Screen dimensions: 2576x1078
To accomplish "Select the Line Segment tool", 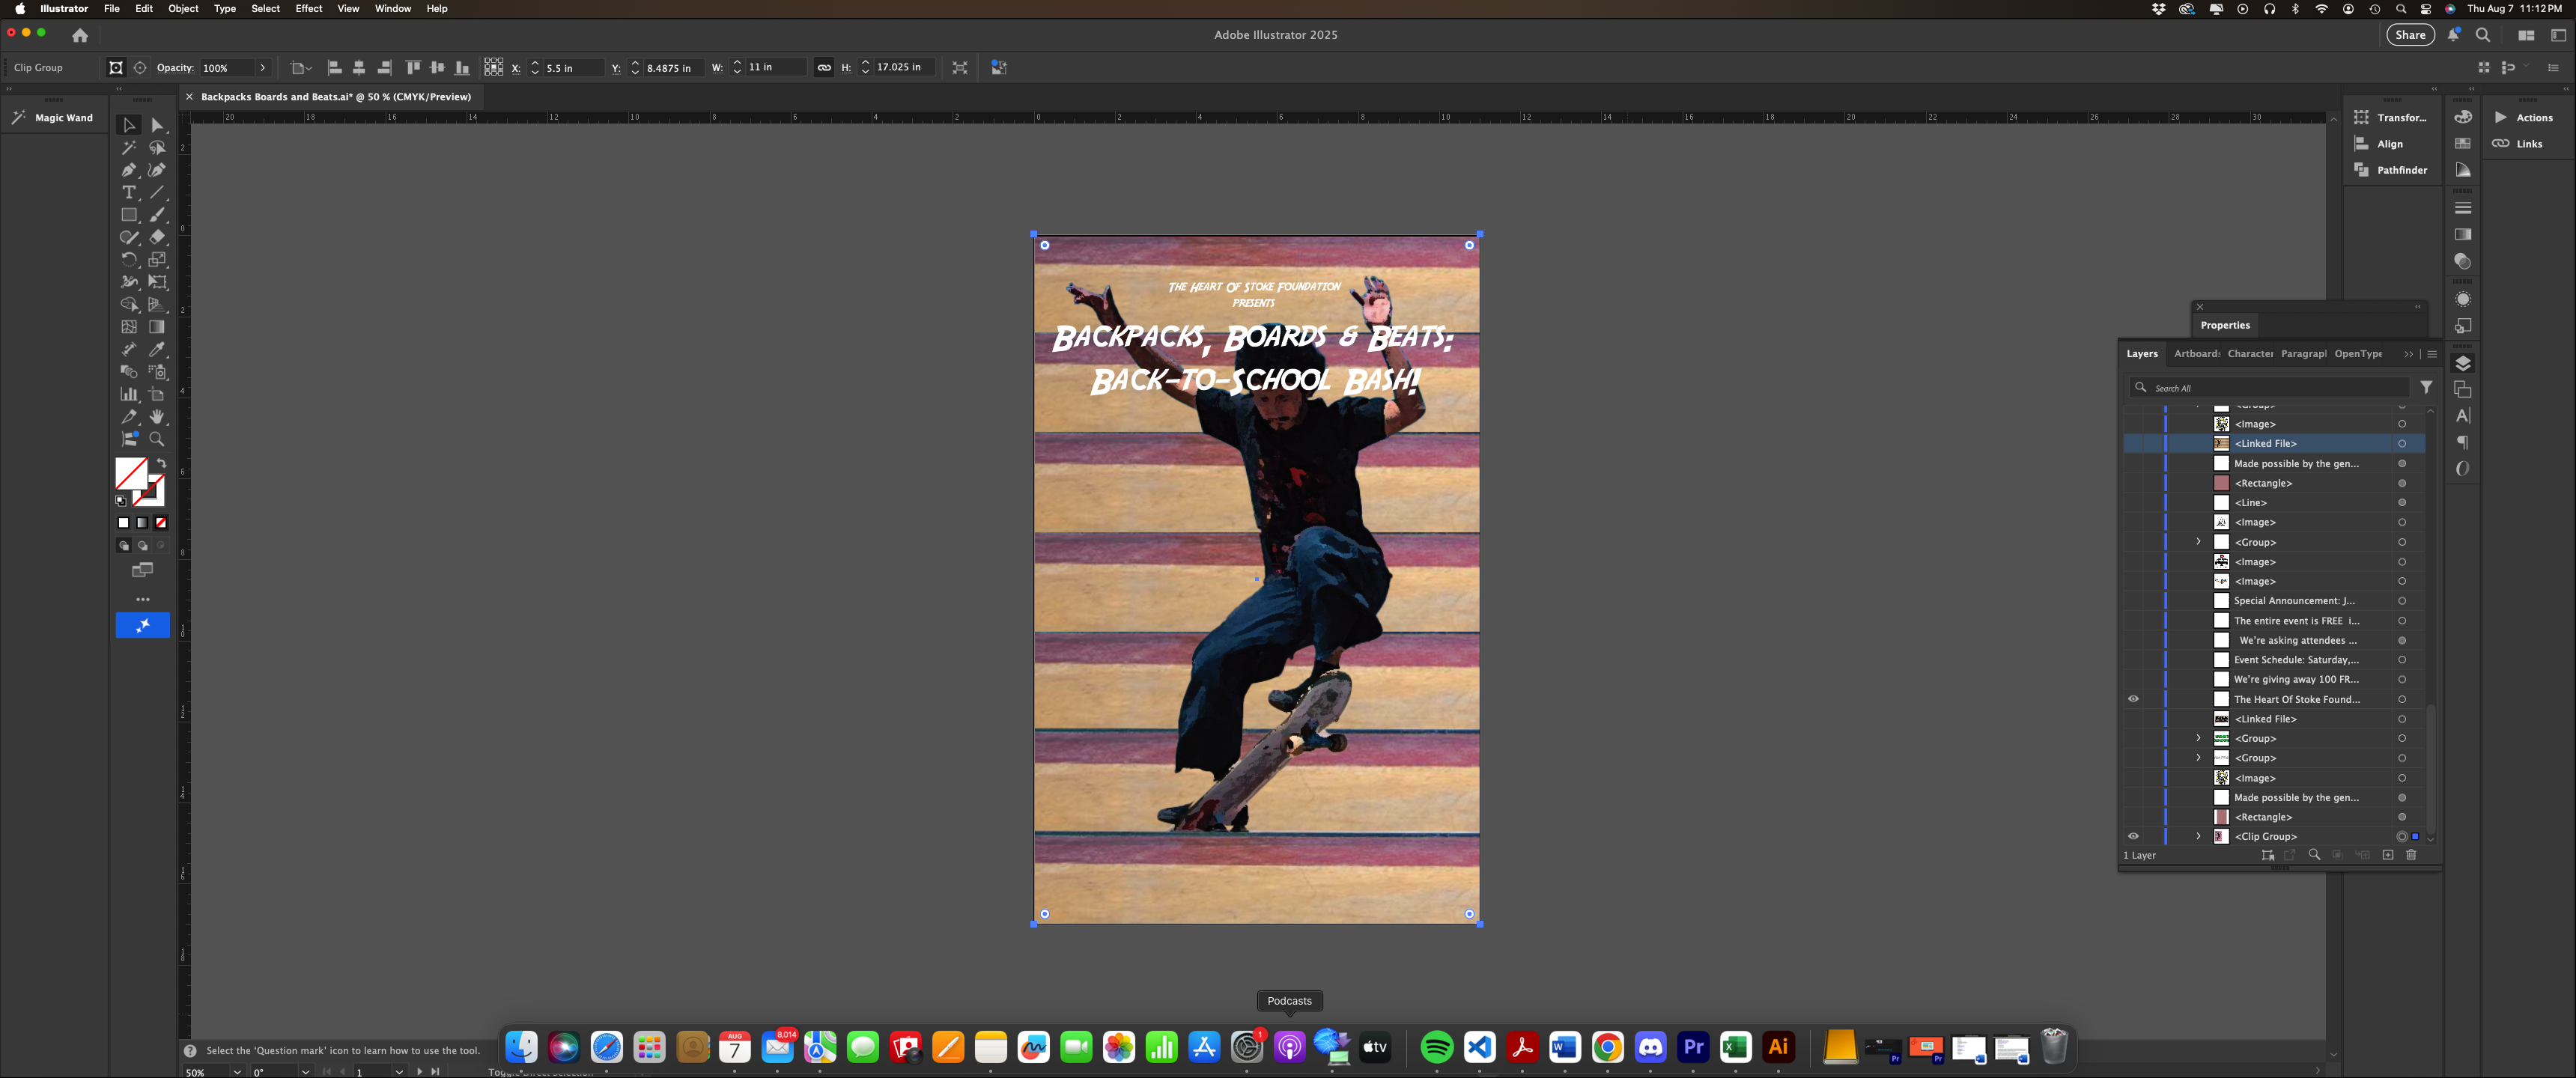I will [x=157, y=192].
